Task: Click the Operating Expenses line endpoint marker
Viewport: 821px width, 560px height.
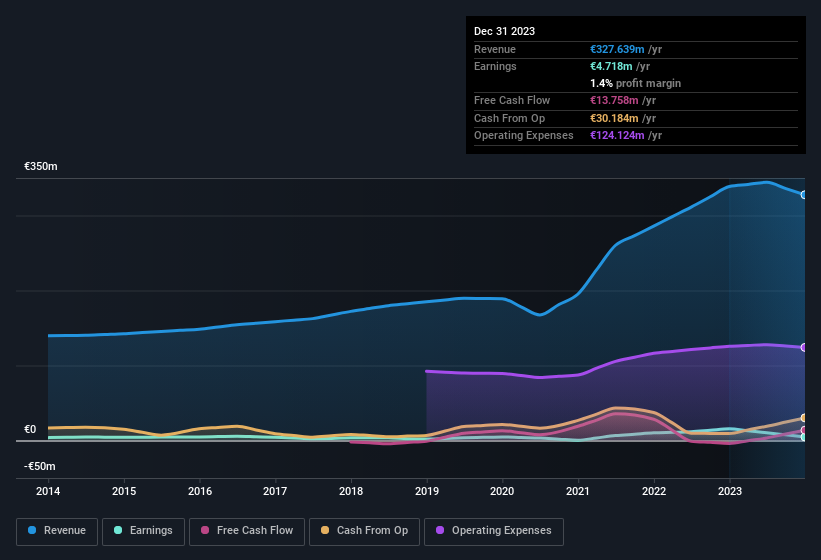Action: [804, 348]
